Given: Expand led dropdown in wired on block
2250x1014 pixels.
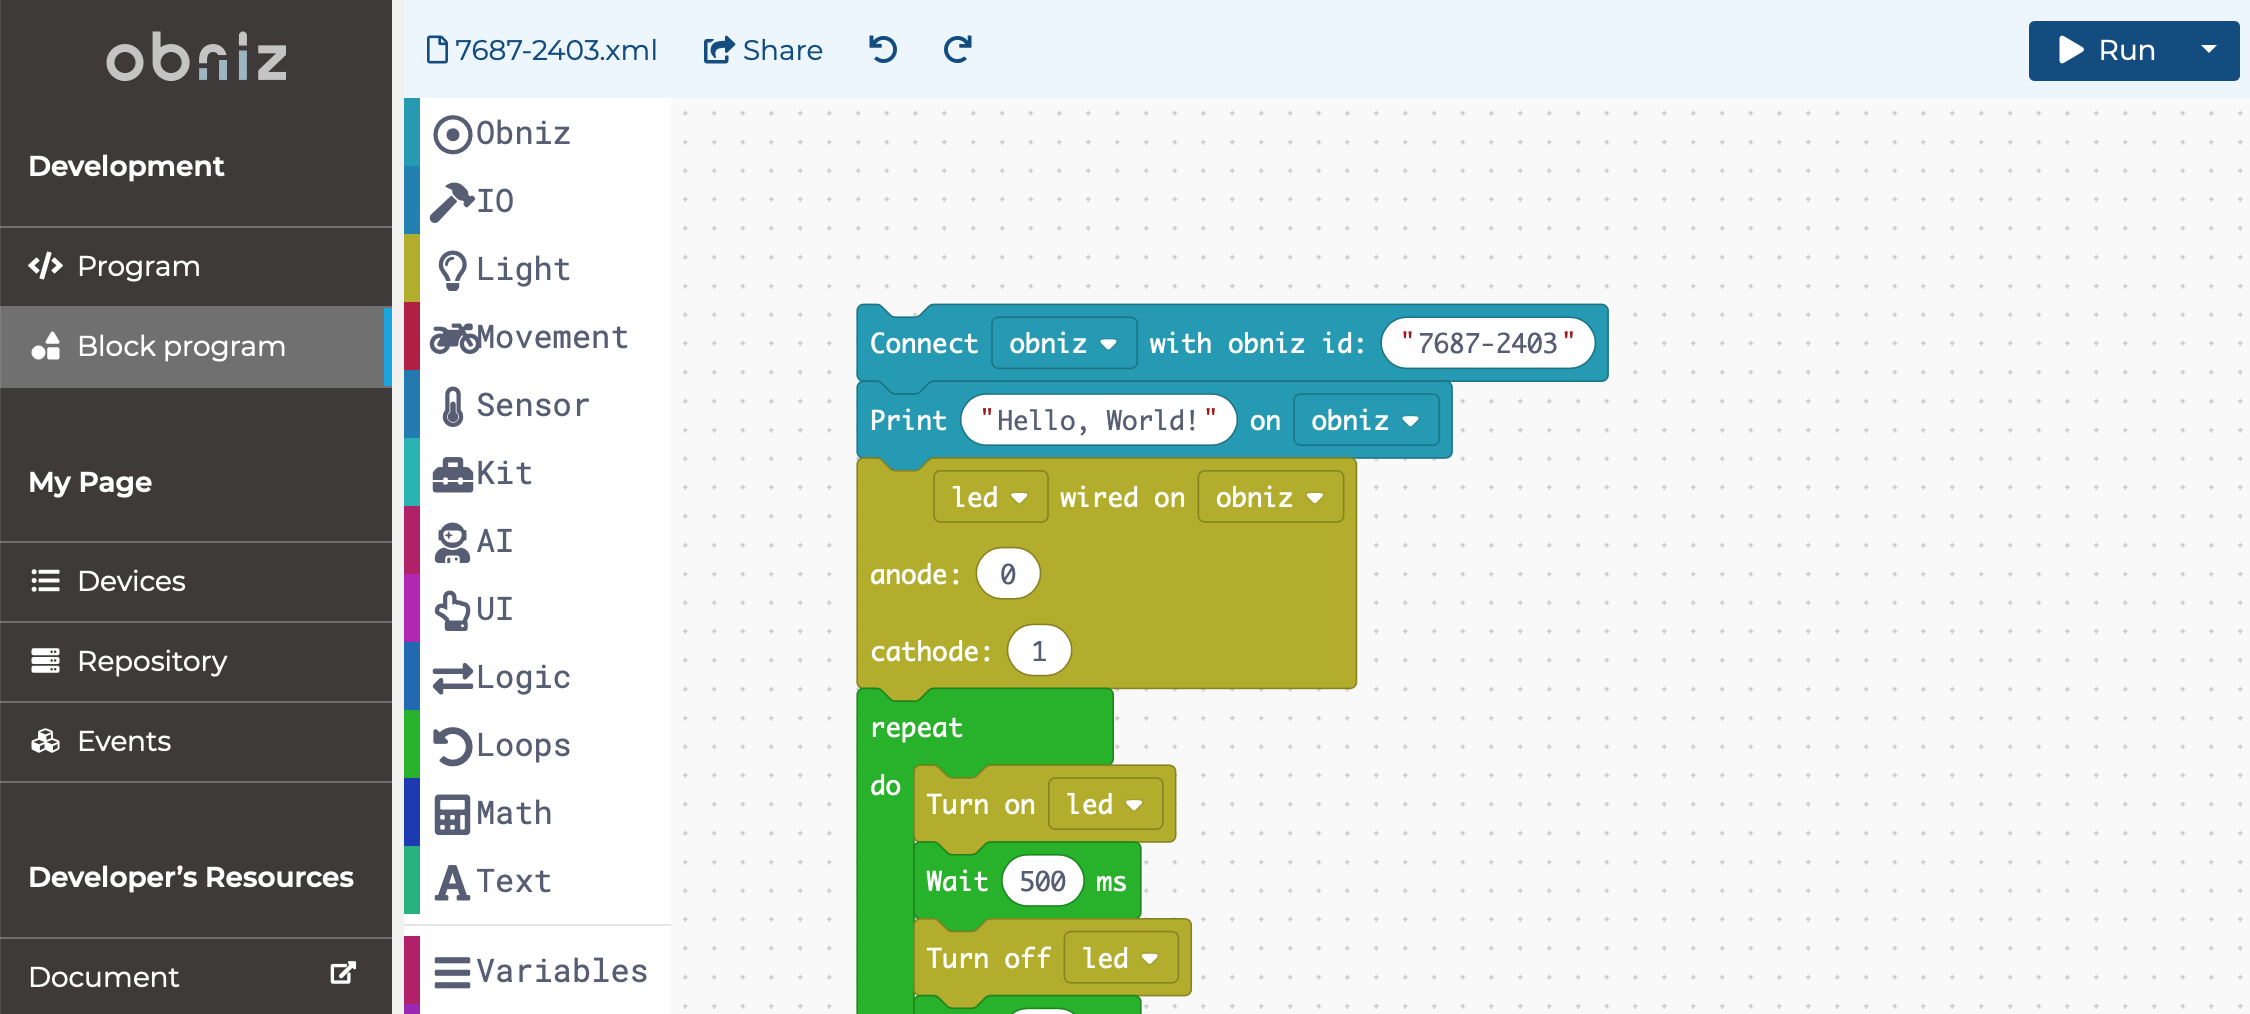Looking at the screenshot, I should (x=989, y=498).
